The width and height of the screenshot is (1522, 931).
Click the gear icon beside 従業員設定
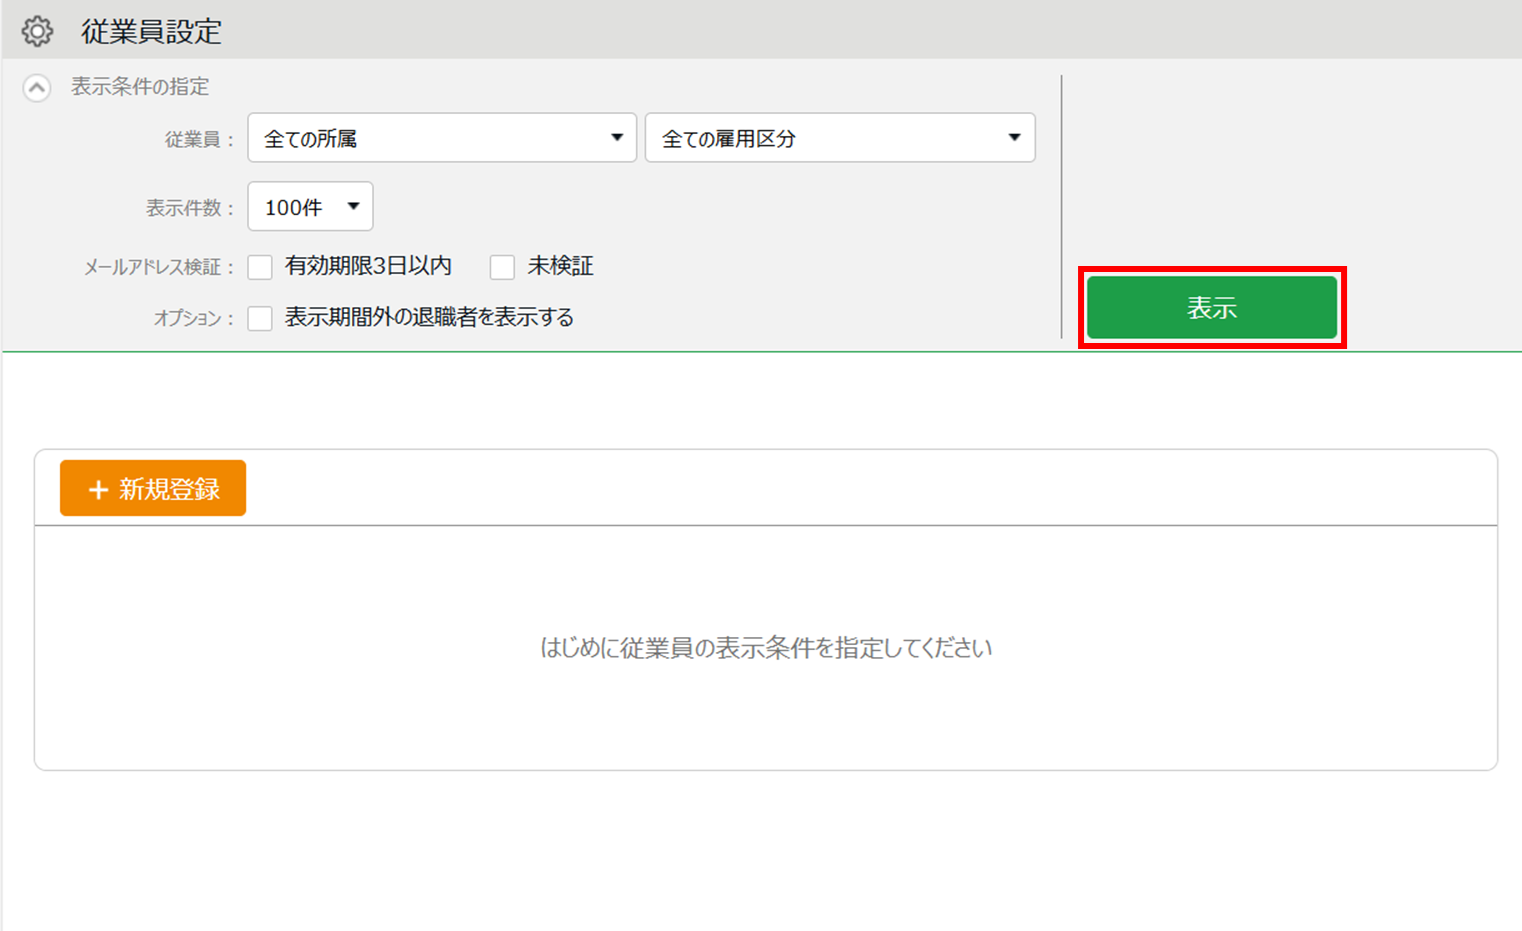click(x=37, y=31)
